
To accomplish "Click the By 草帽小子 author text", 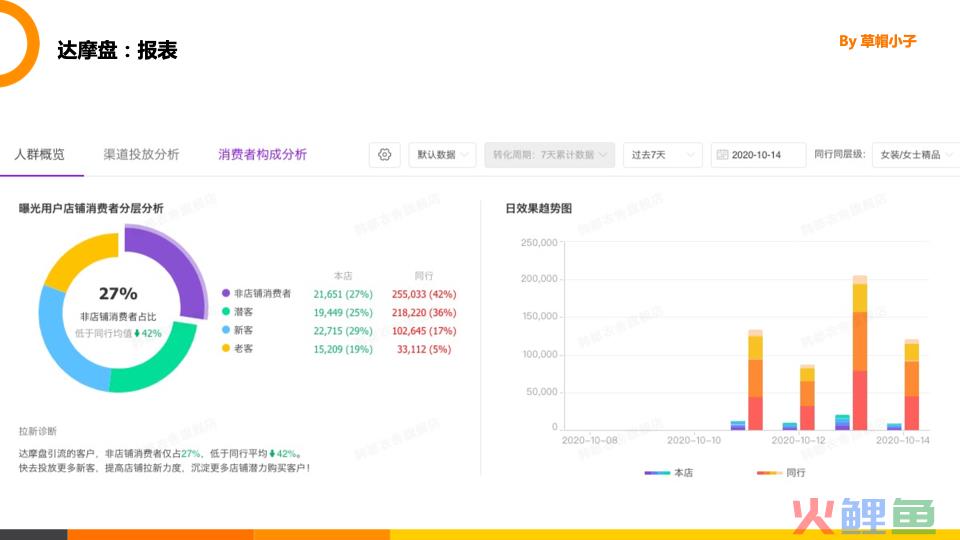I will tap(878, 41).
